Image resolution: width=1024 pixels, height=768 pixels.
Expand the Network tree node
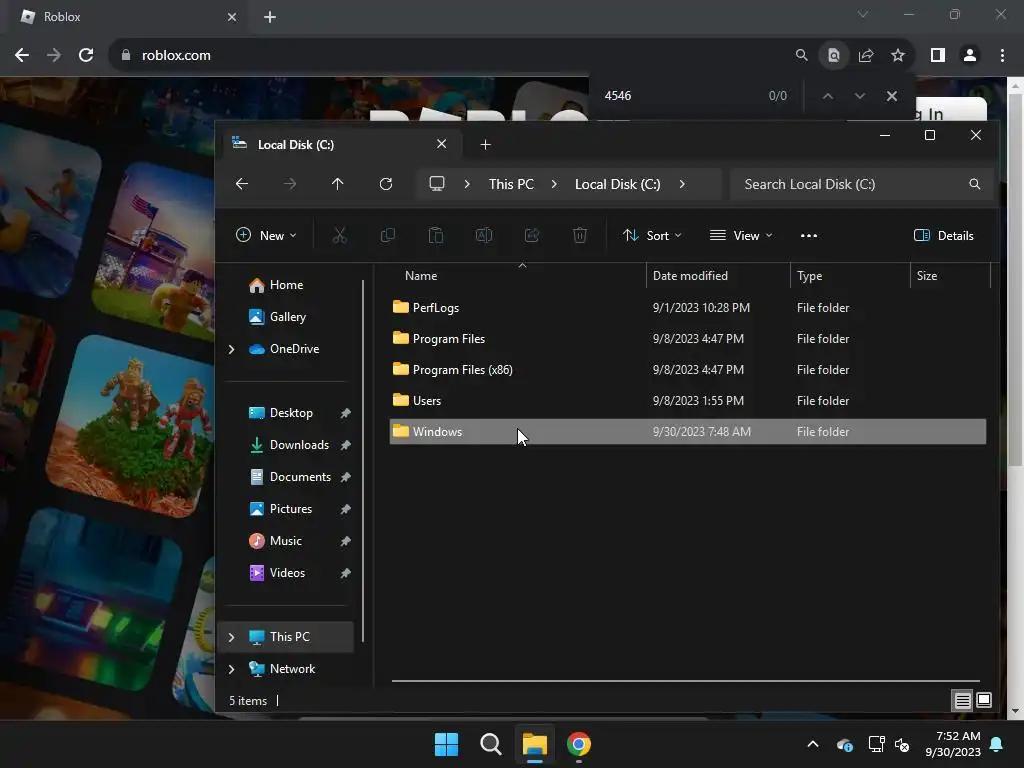point(231,669)
